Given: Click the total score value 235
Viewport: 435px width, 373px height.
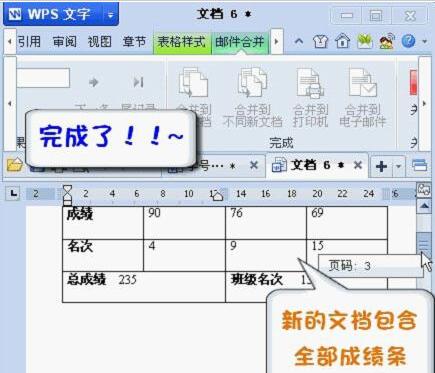Looking at the screenshot, I should [x=128, y=280].
